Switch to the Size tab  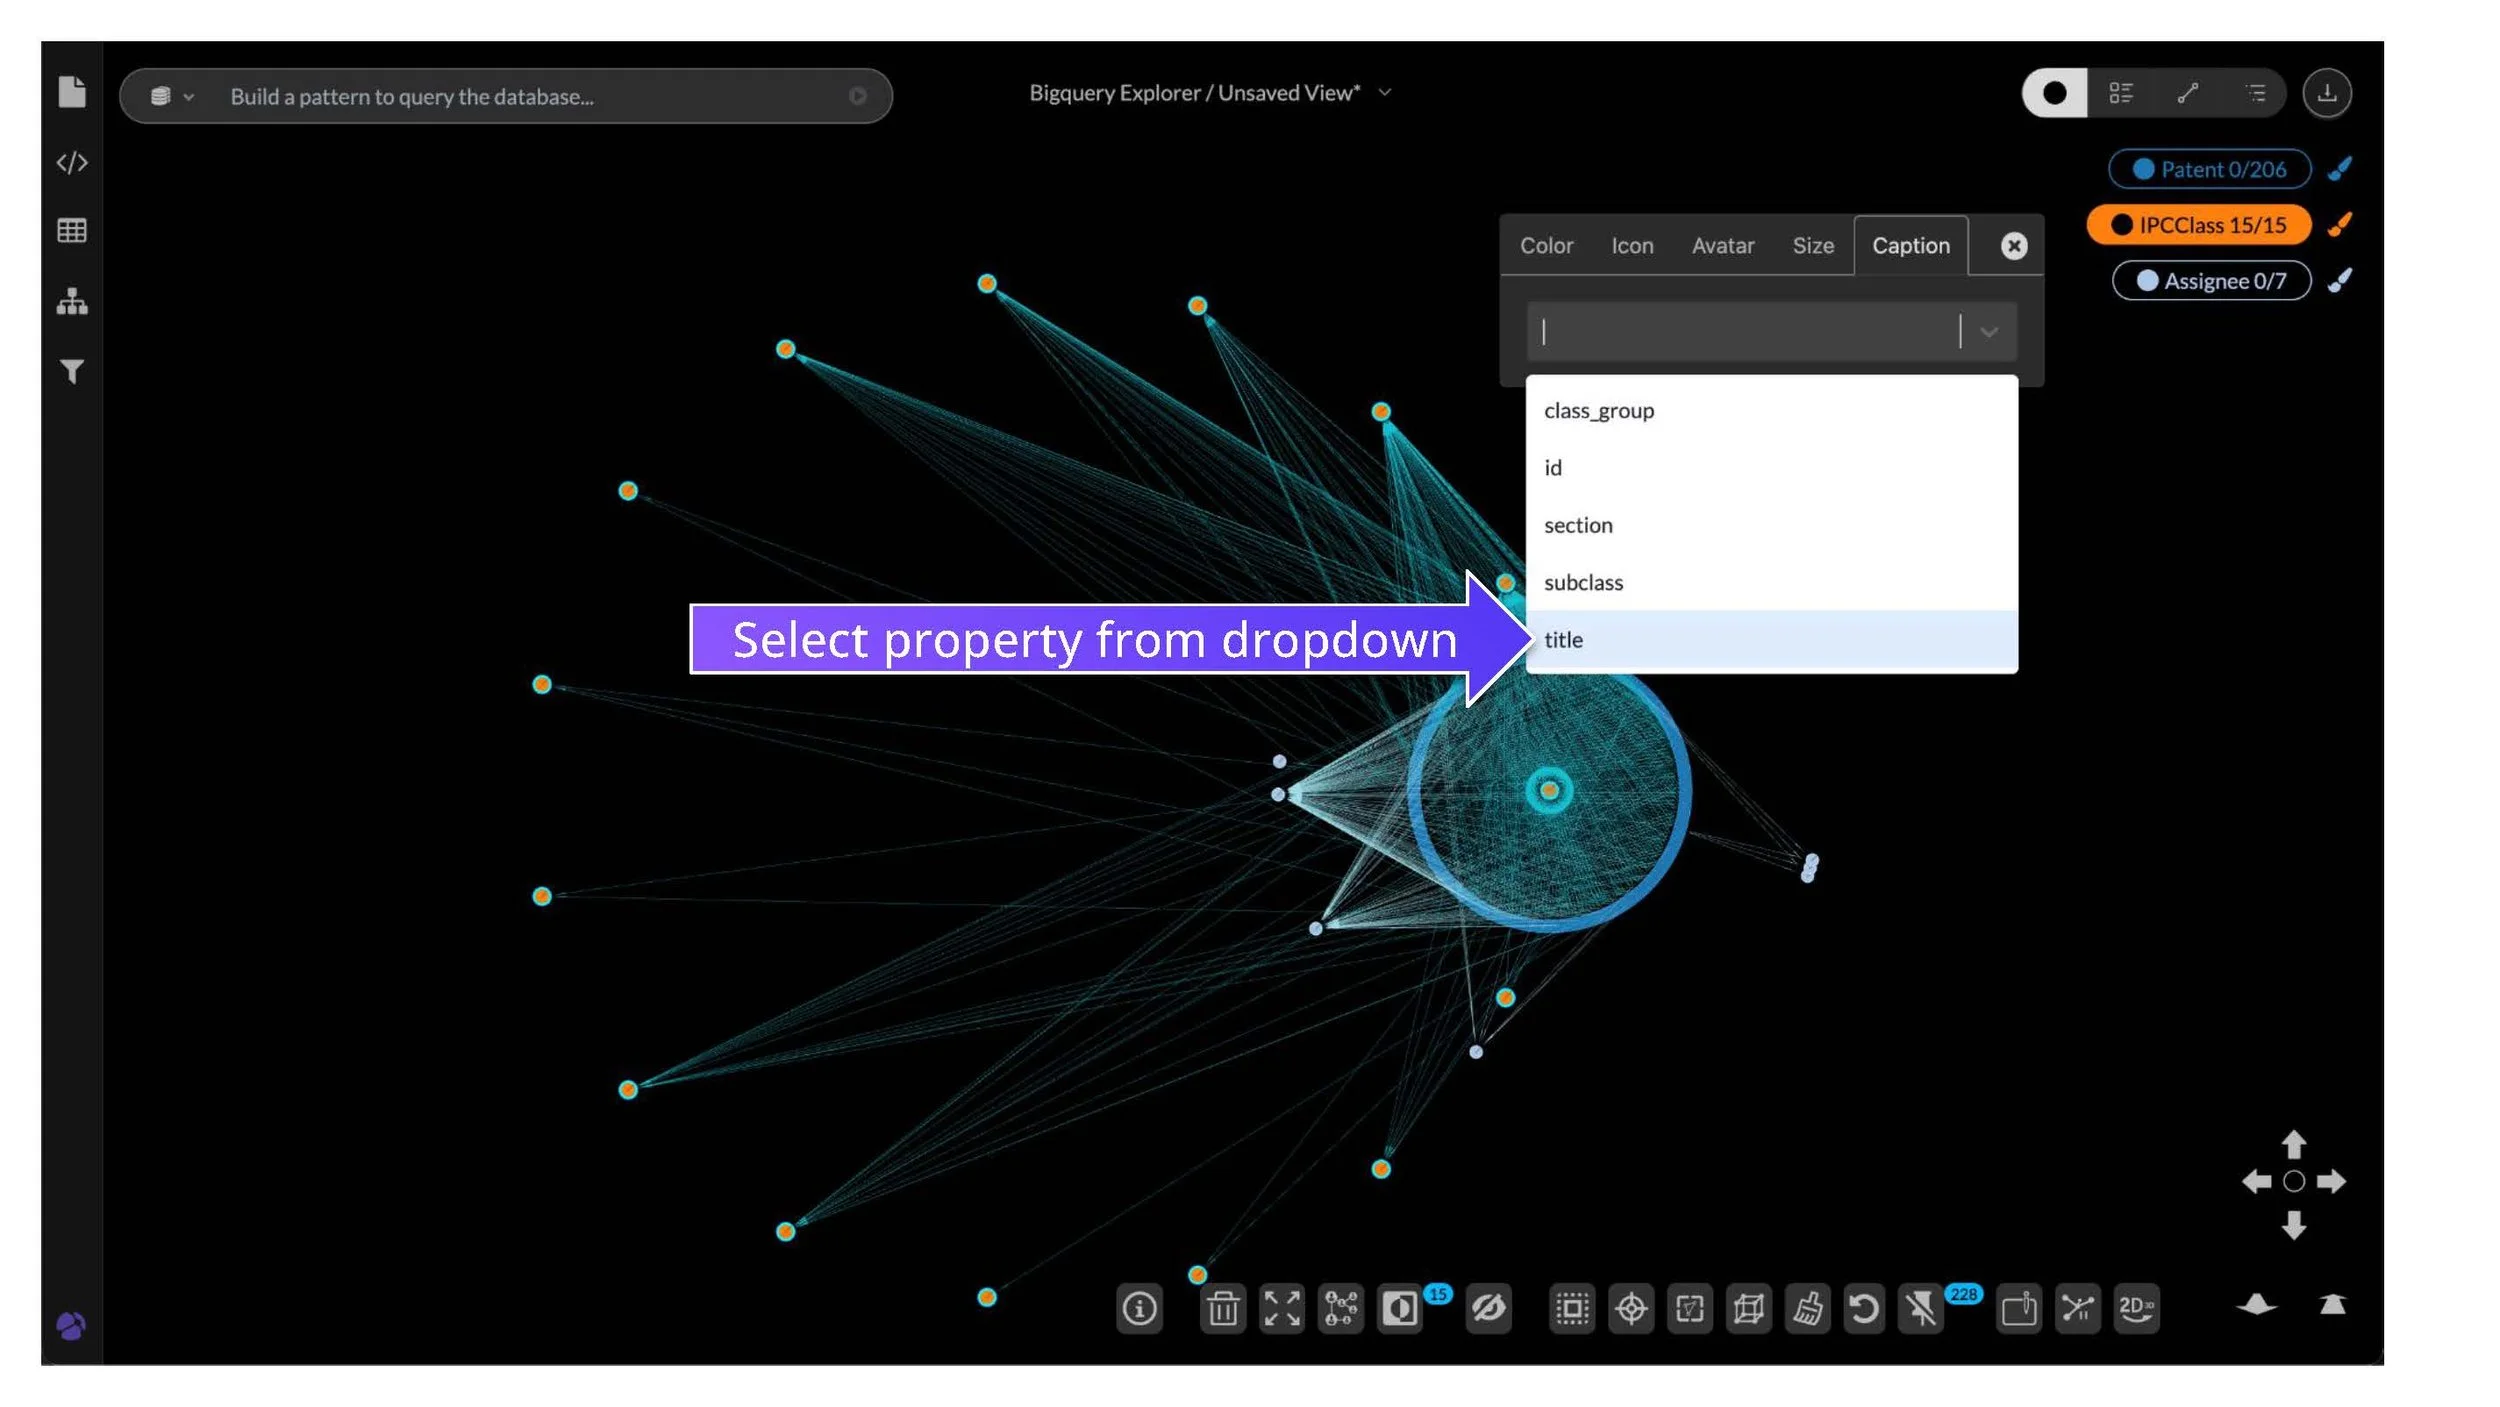click(1812, 246)
